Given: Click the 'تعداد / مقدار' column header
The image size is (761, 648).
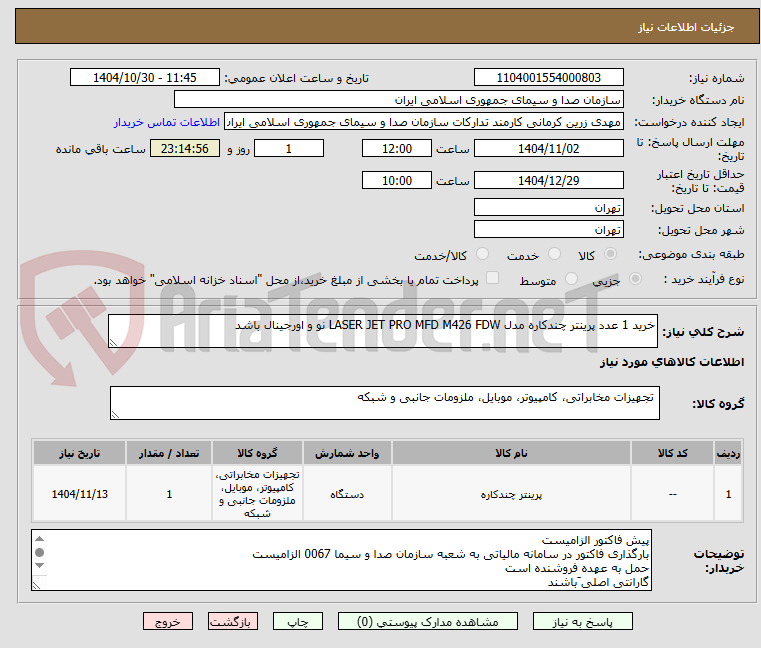Looking at the screenshot, I should [x=169, y=453].
